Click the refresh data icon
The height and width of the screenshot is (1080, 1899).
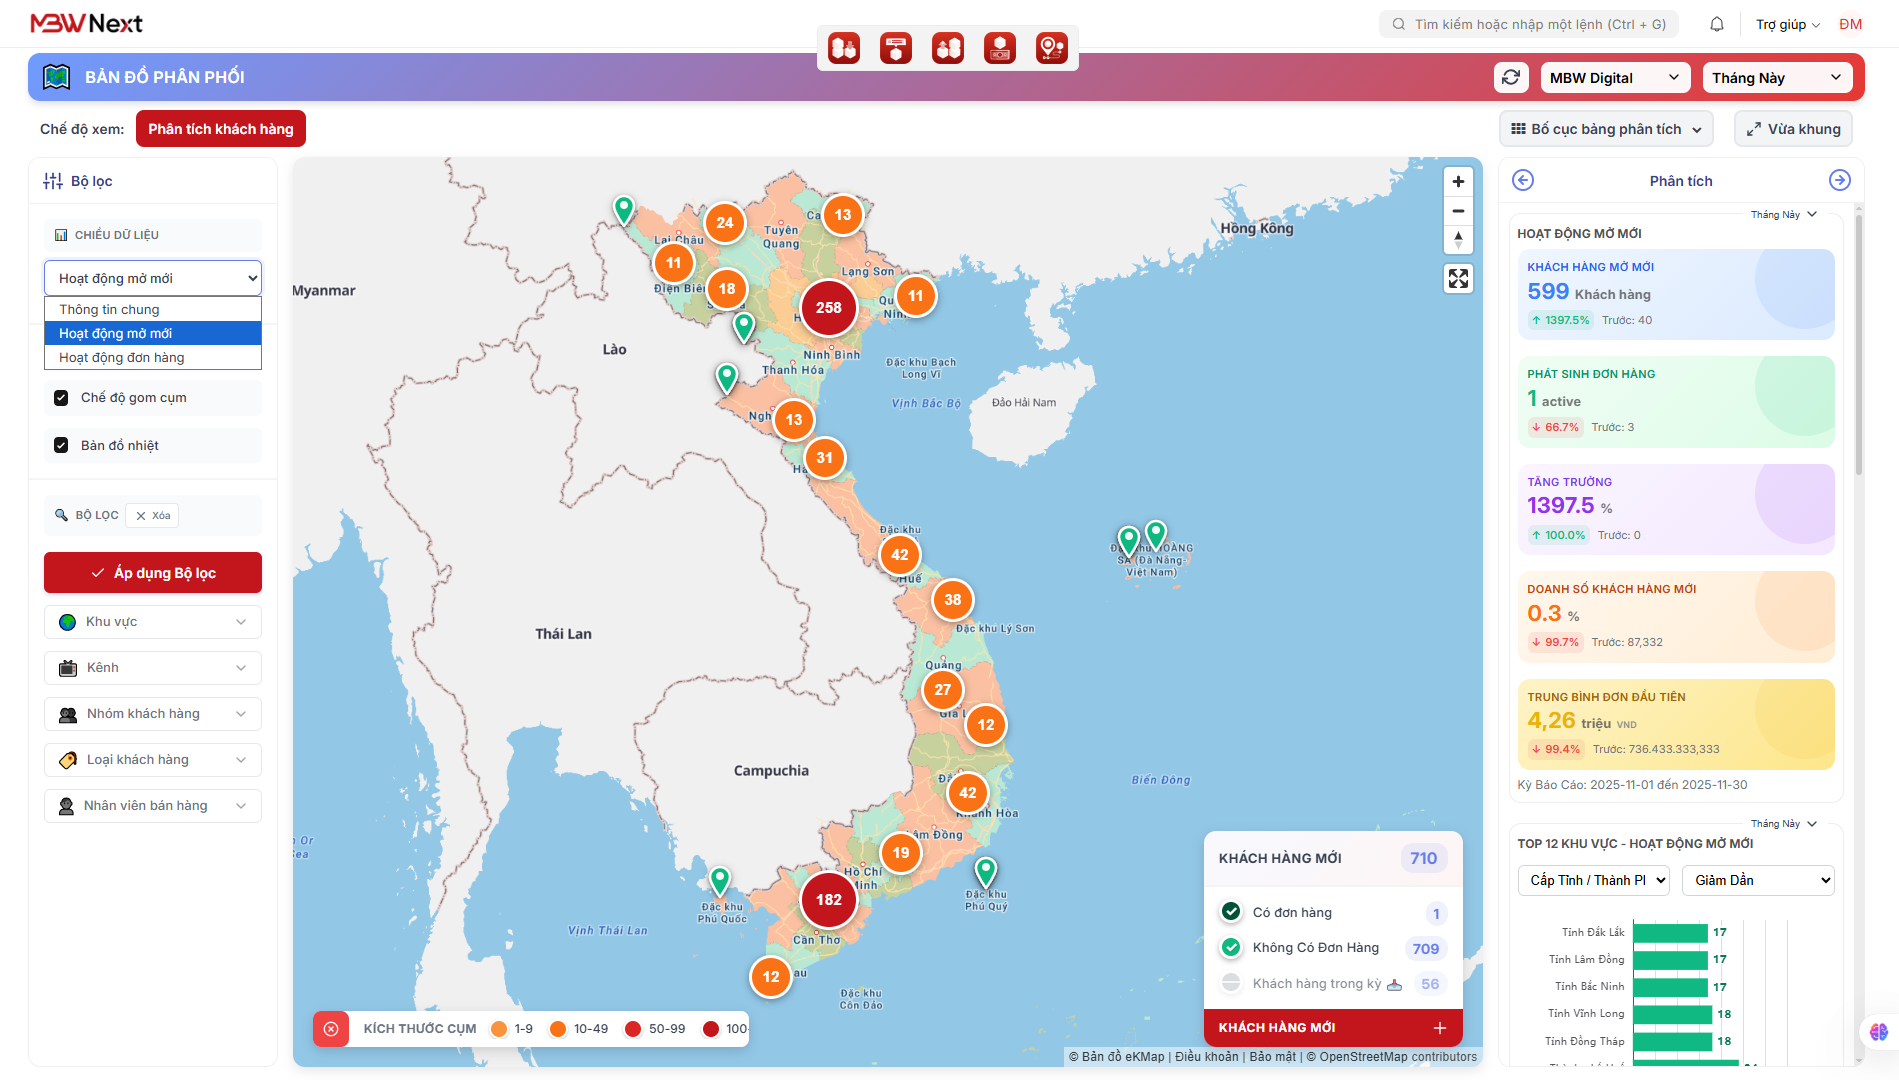point(1511,77)
